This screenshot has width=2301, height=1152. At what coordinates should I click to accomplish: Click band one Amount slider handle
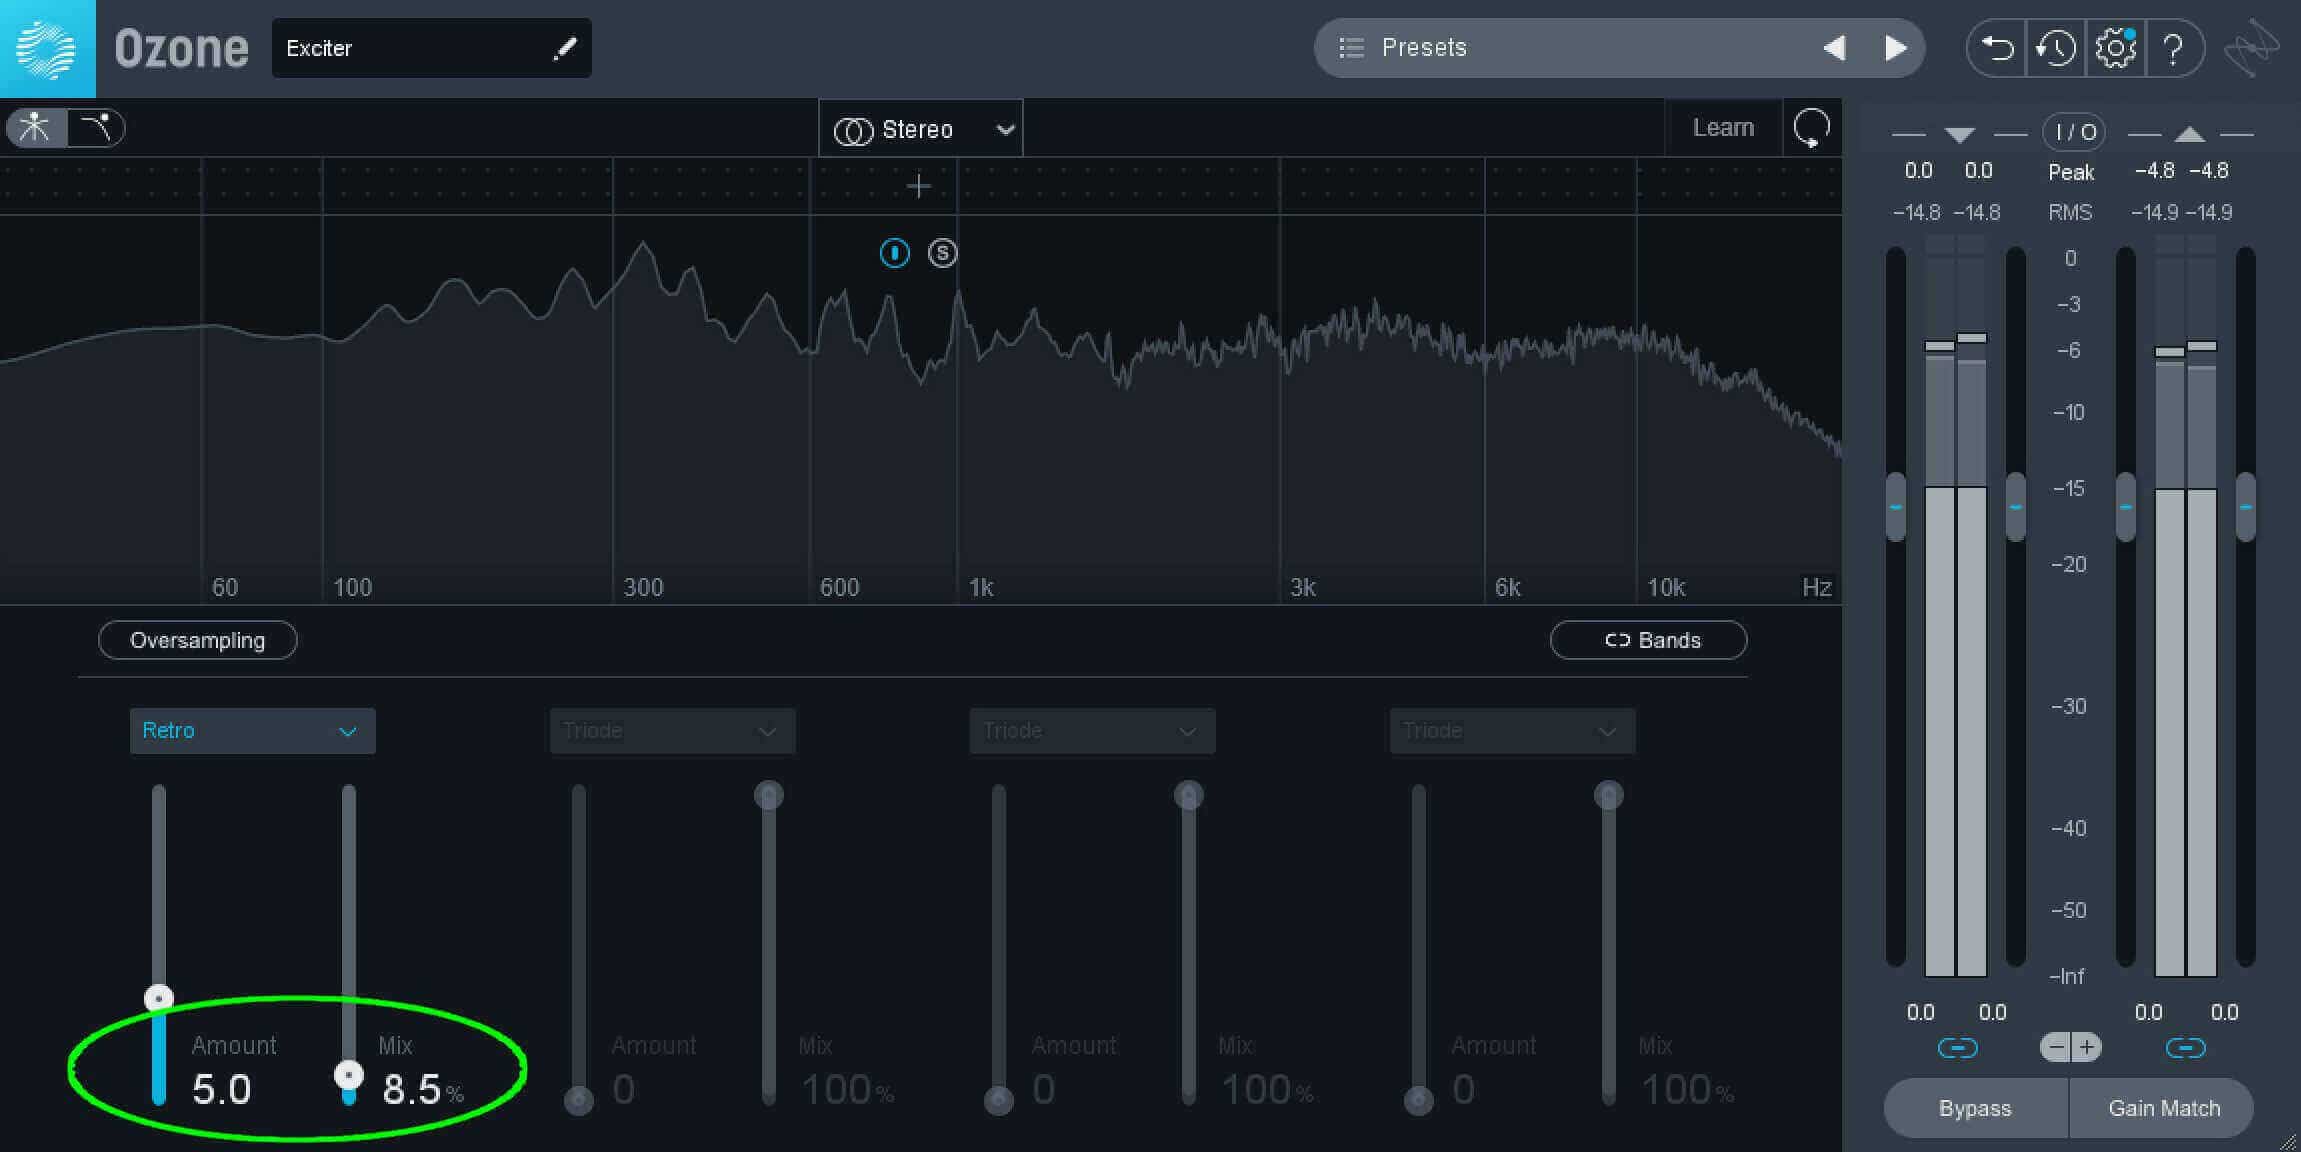158,998
